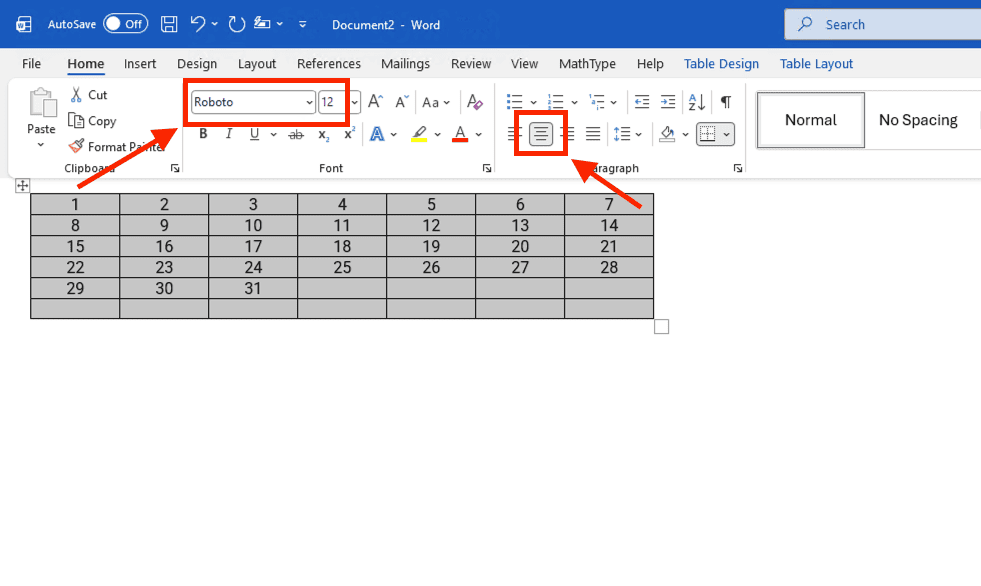Open the Table Design tab
The height and width of the screenshot is (586, 981).
pyautogui.click(x=721, y=64)
